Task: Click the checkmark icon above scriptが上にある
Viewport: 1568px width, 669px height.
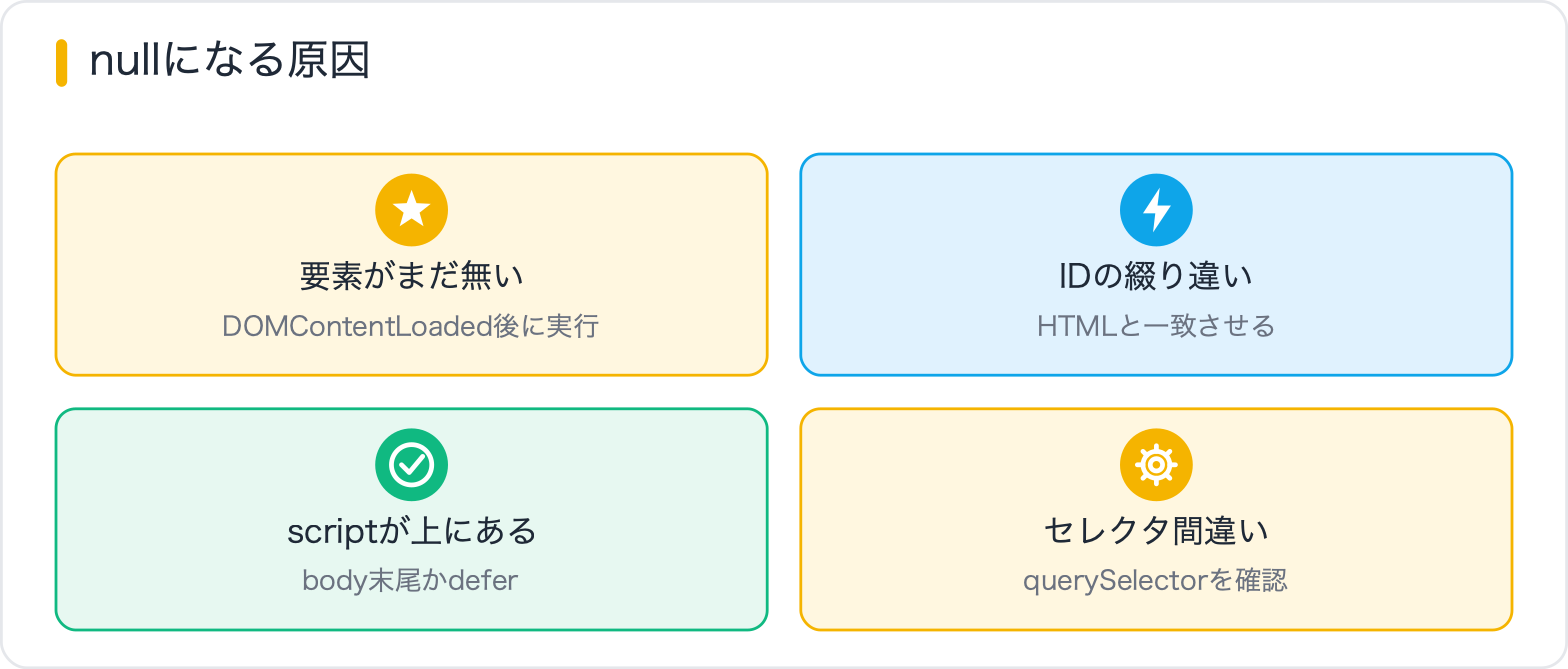Action: click(411, 465)
